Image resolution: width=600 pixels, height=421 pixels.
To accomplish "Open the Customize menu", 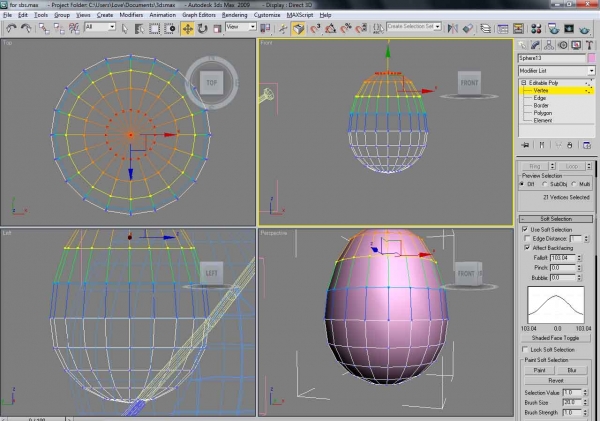I will pos(267,15).
